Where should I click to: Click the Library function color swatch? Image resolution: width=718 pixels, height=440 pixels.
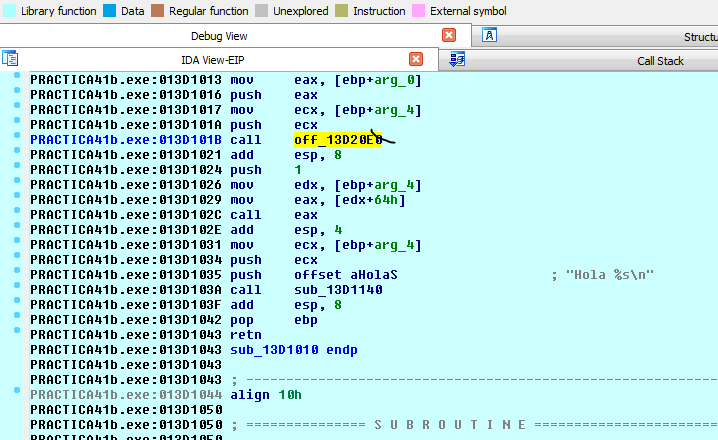8,11
